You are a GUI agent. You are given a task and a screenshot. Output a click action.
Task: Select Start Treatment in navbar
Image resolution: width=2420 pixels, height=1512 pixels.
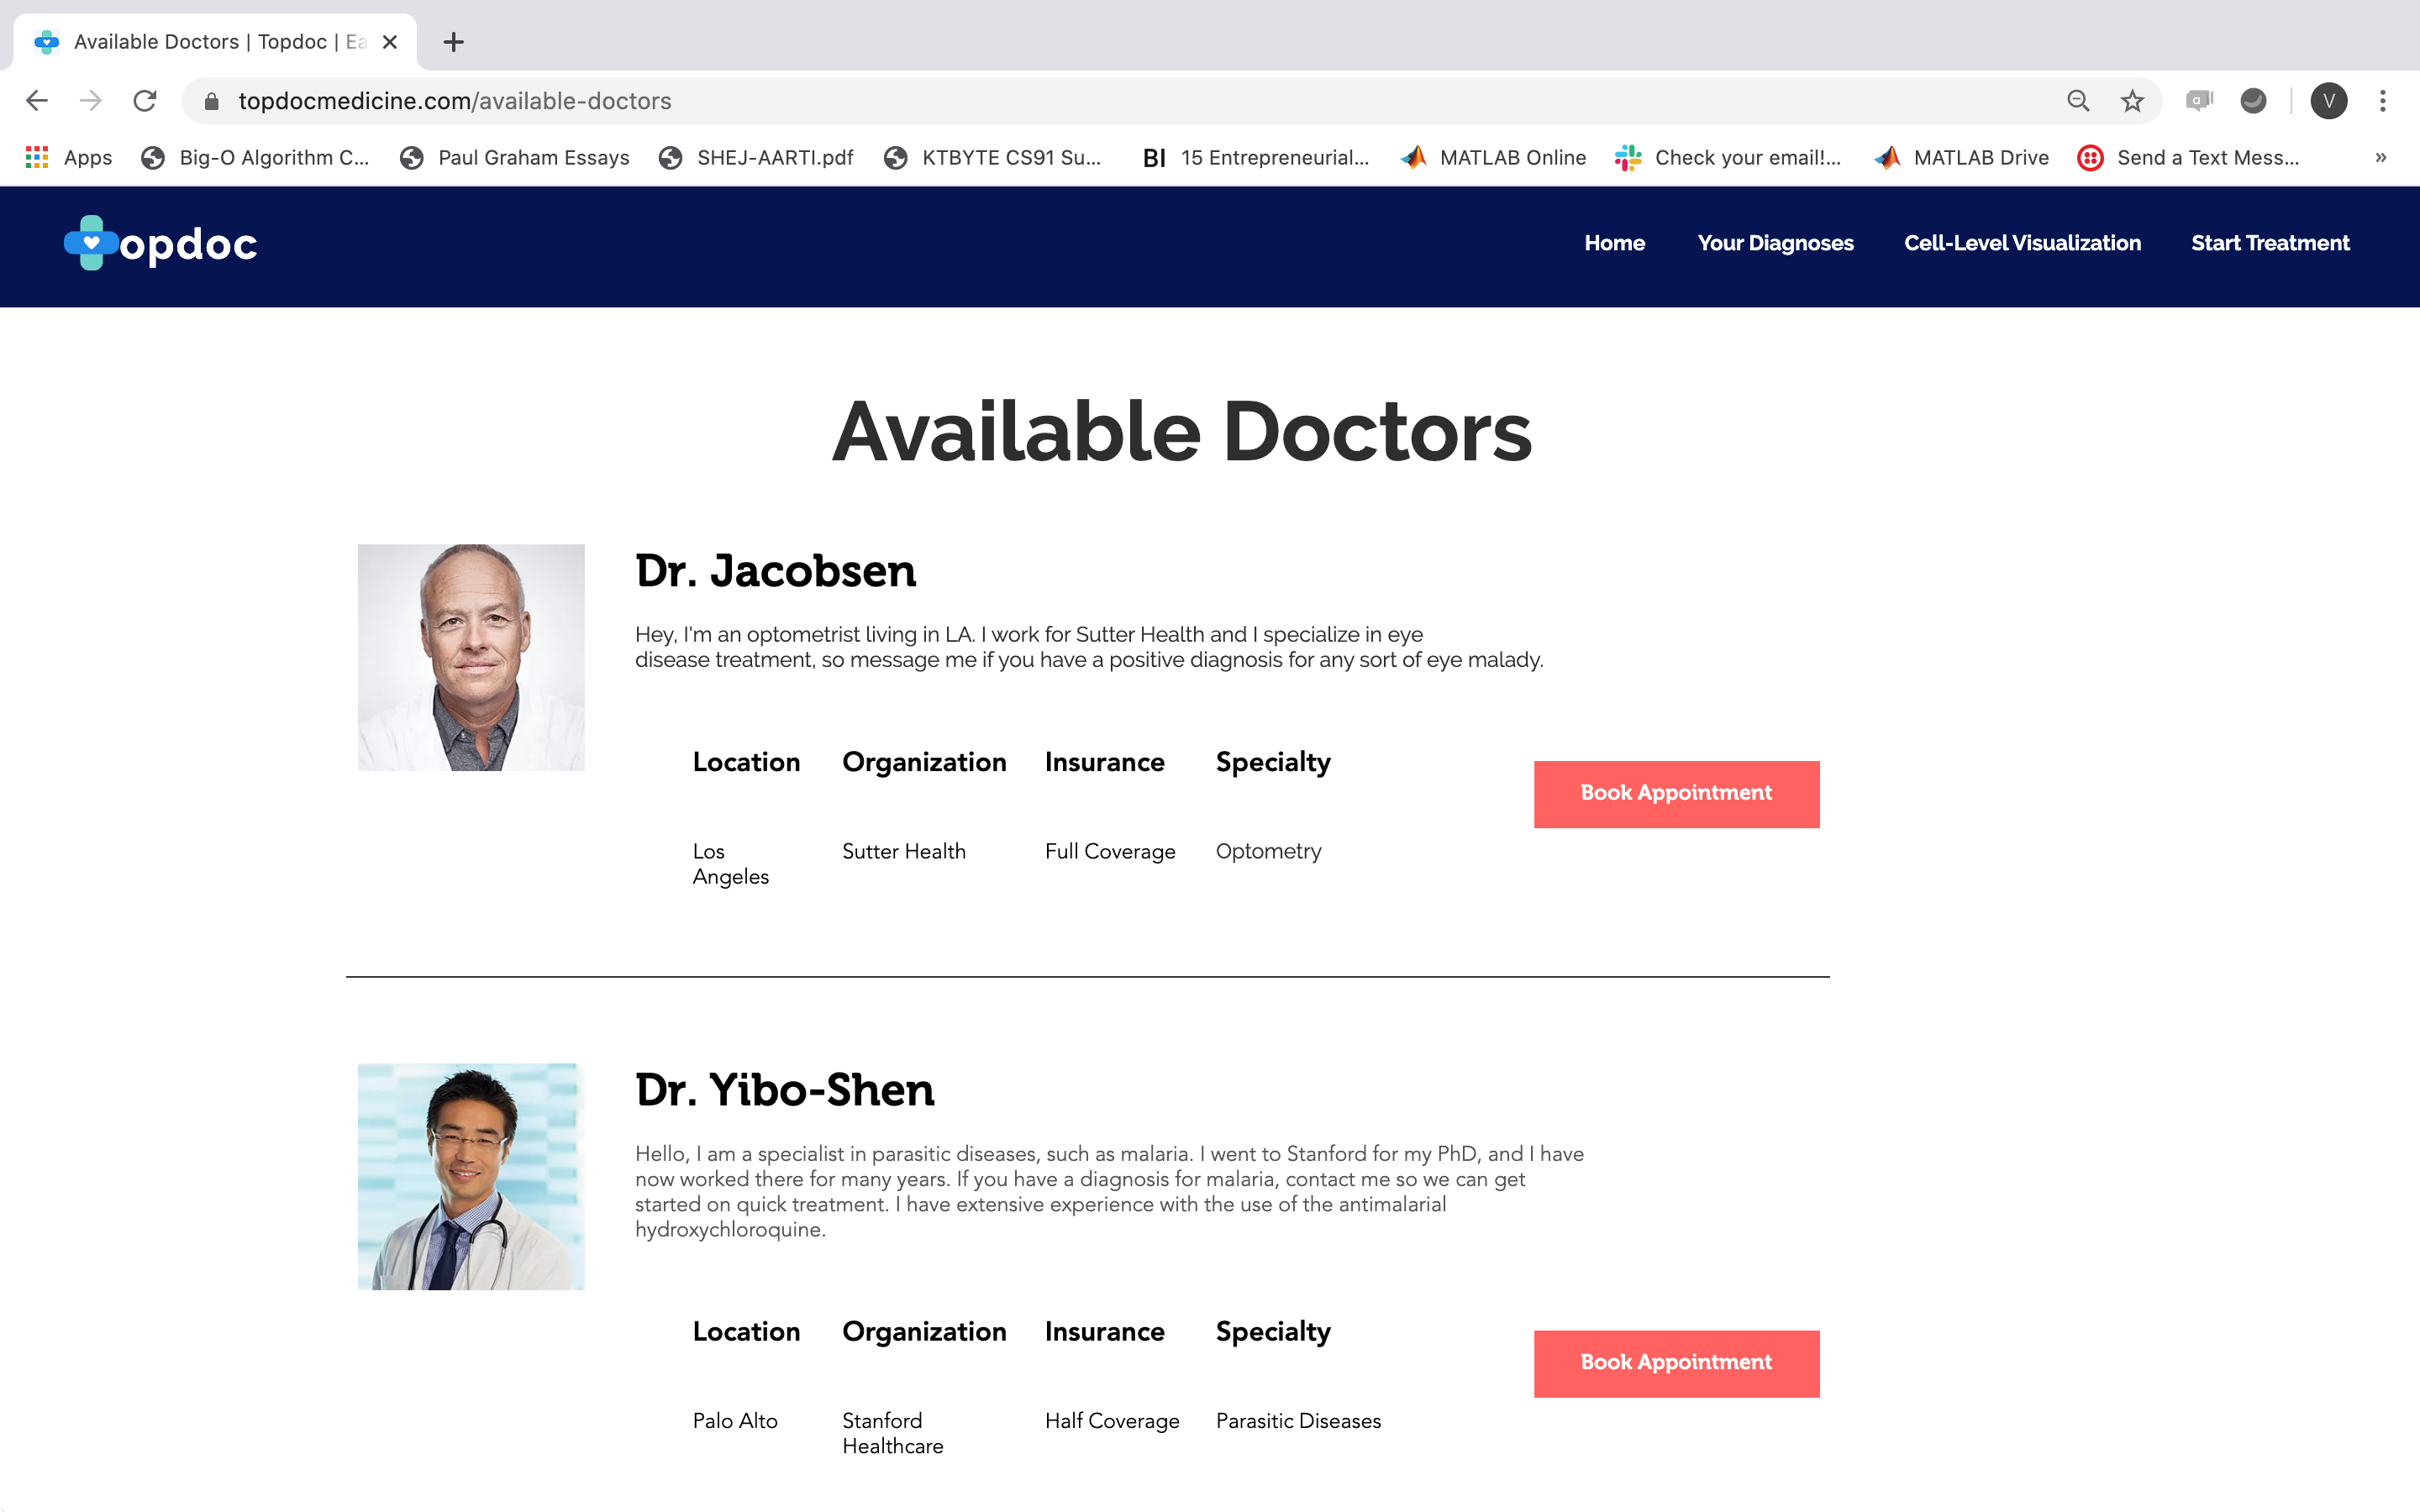point(2270,243)
